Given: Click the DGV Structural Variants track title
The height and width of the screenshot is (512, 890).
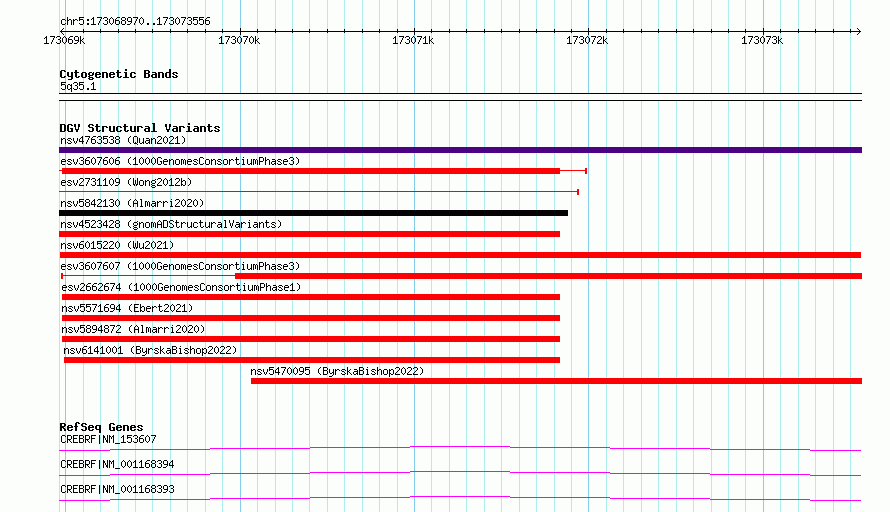Looking at the screenshot, I should pos(140,128).
